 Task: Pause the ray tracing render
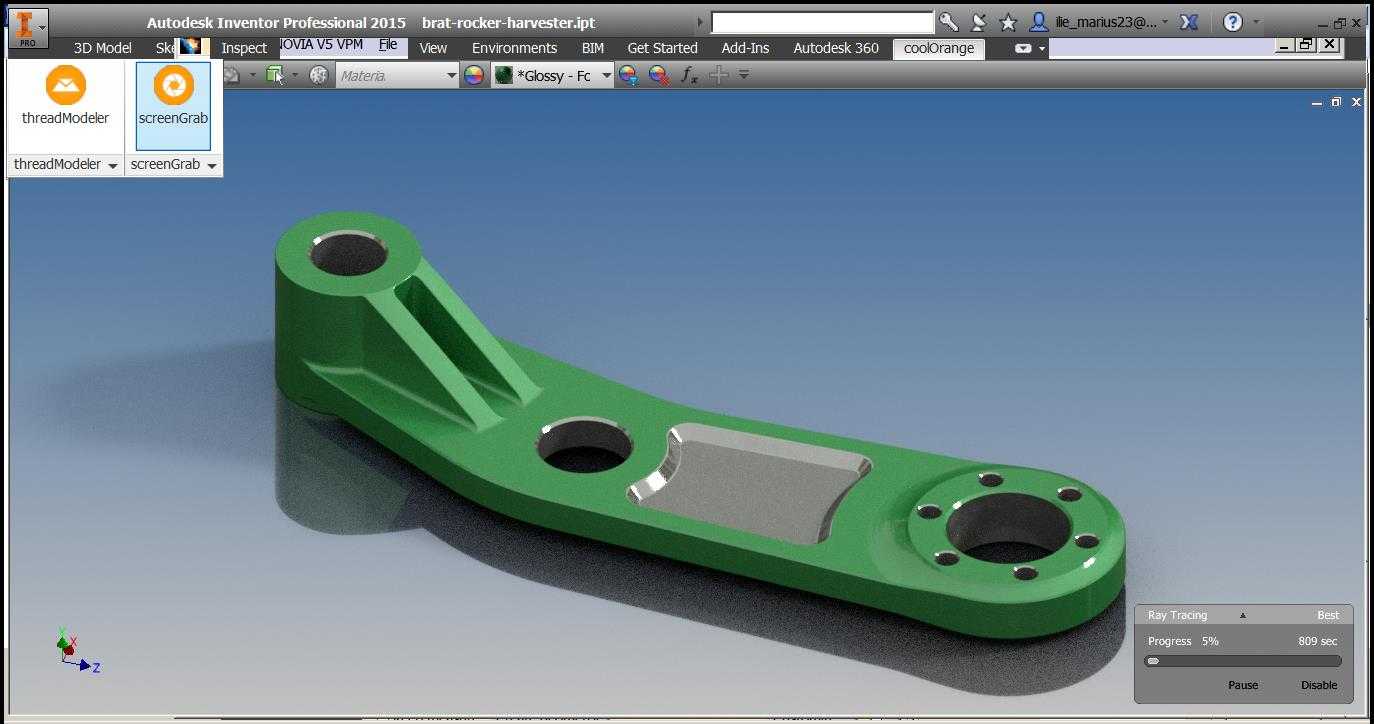1243,685
